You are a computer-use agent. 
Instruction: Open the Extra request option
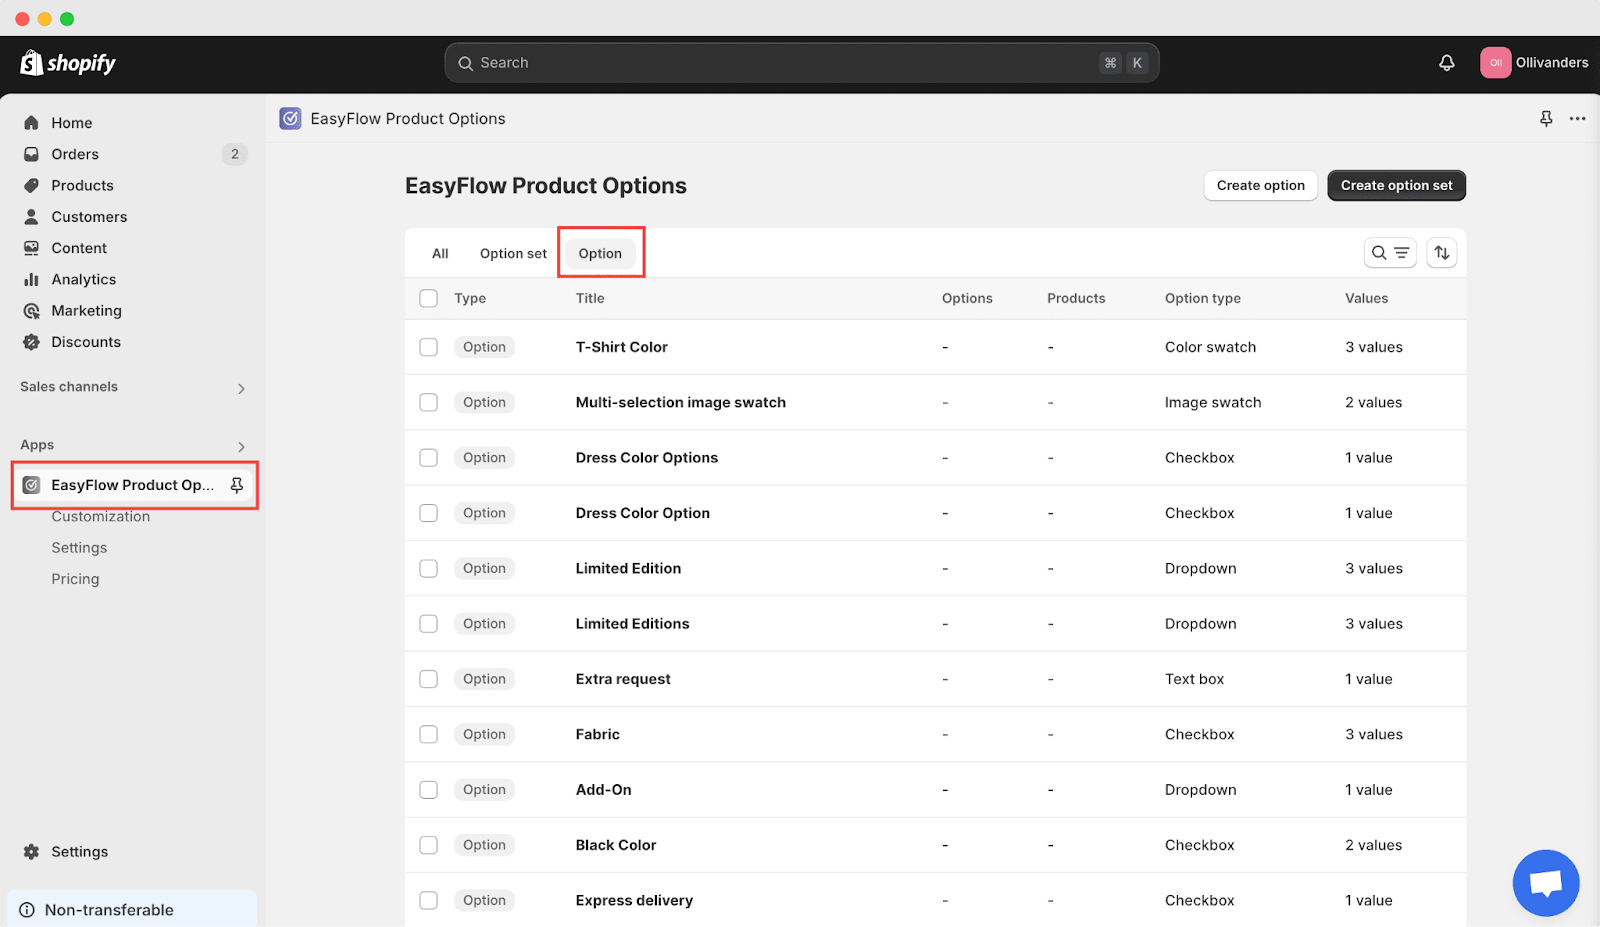(623, 679)
